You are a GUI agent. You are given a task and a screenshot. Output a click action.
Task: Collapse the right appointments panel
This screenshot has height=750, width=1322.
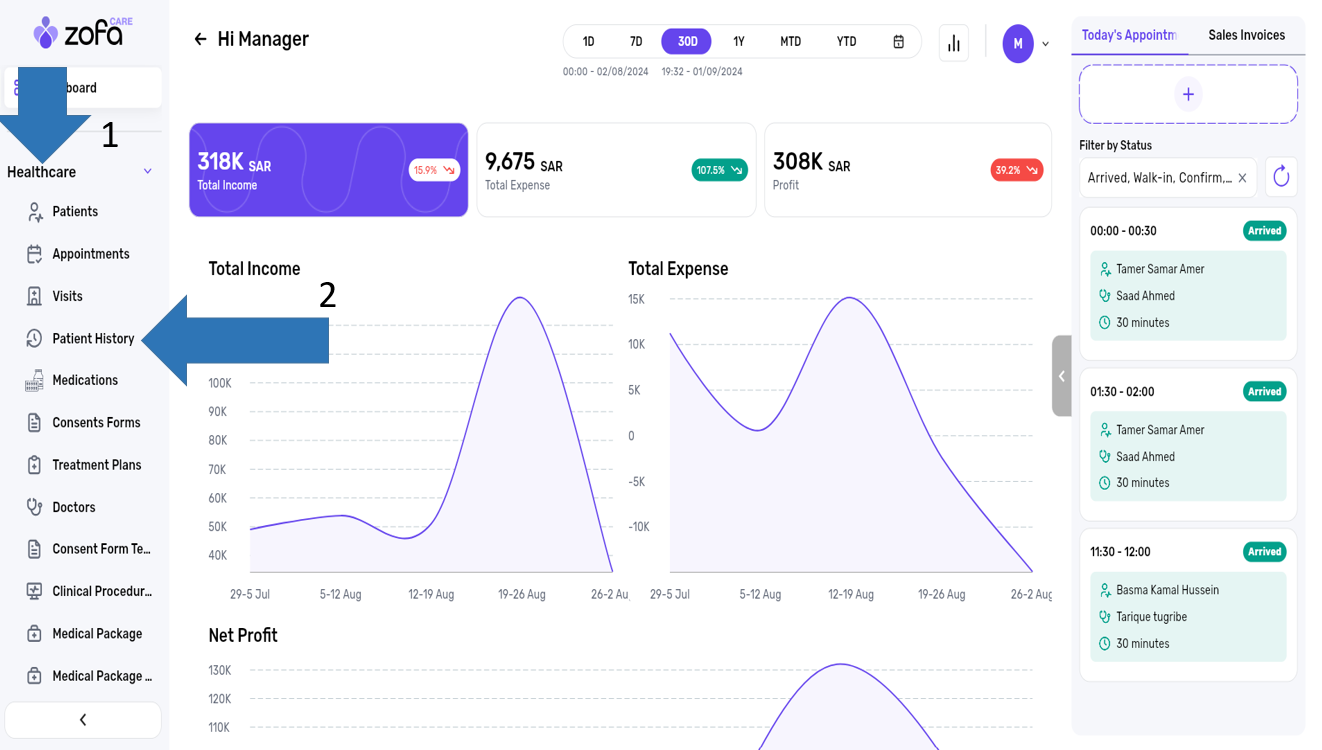[1062, 376]
